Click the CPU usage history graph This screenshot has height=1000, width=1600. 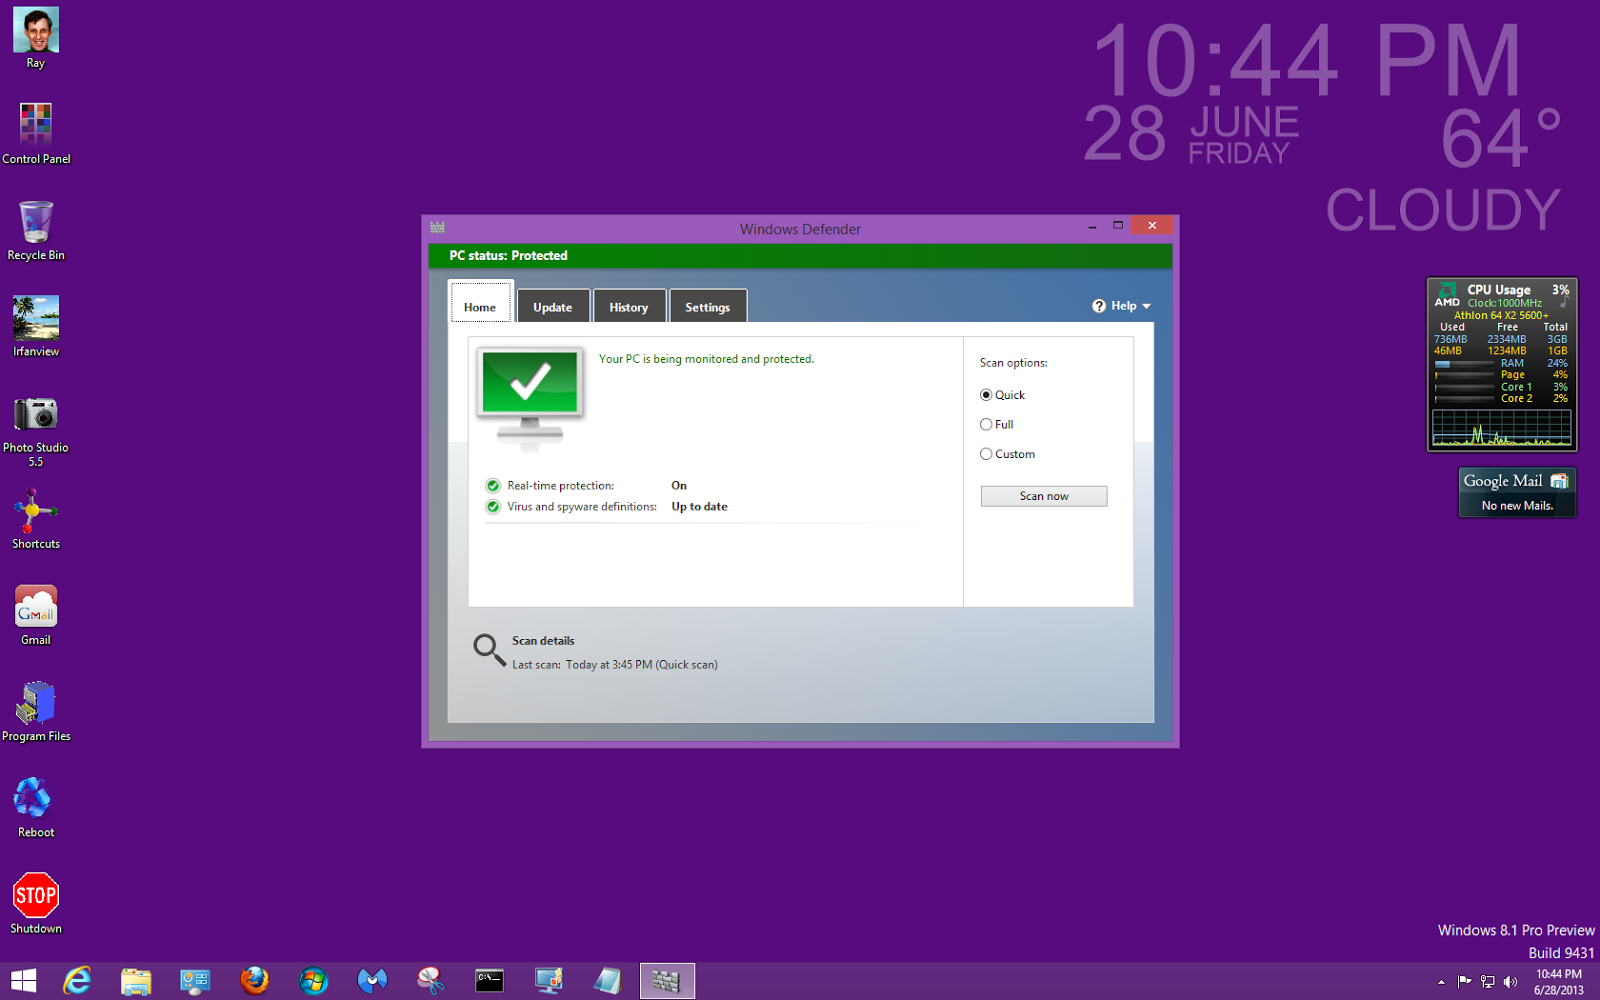[1502, 427]
